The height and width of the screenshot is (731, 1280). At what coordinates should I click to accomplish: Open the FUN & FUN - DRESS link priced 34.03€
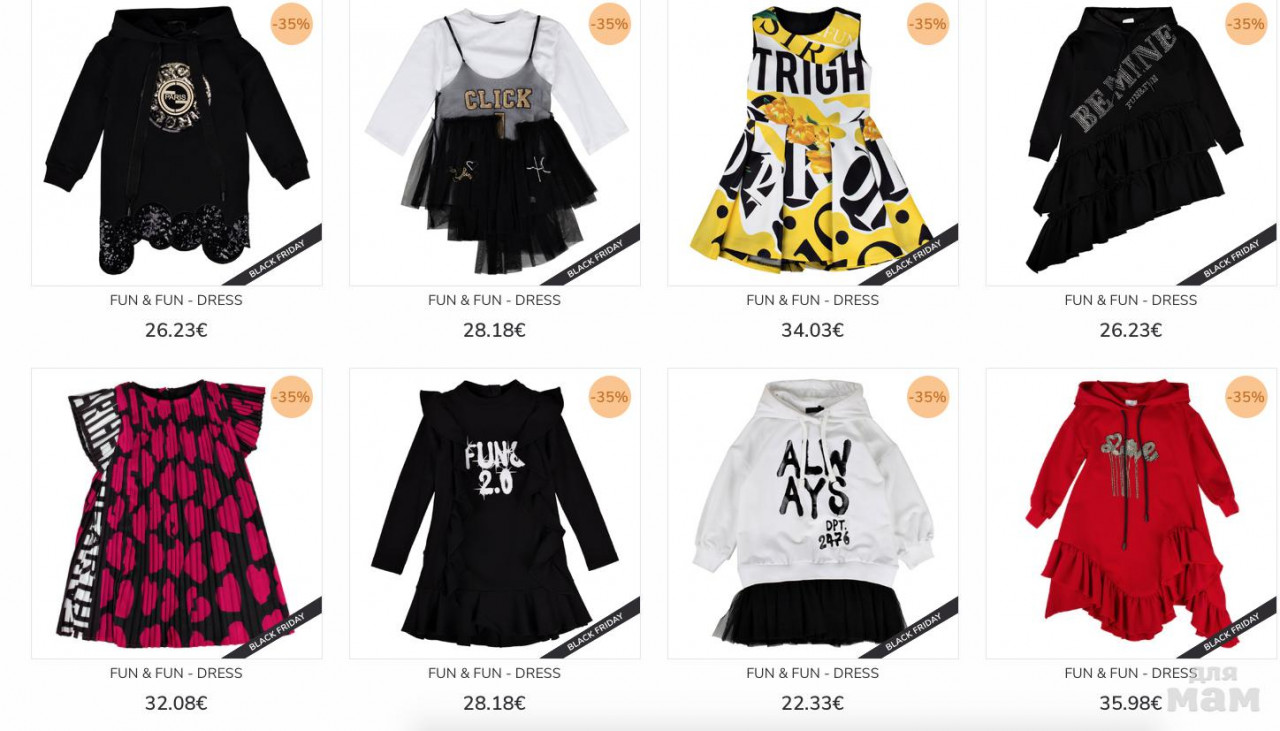(812, 300)
